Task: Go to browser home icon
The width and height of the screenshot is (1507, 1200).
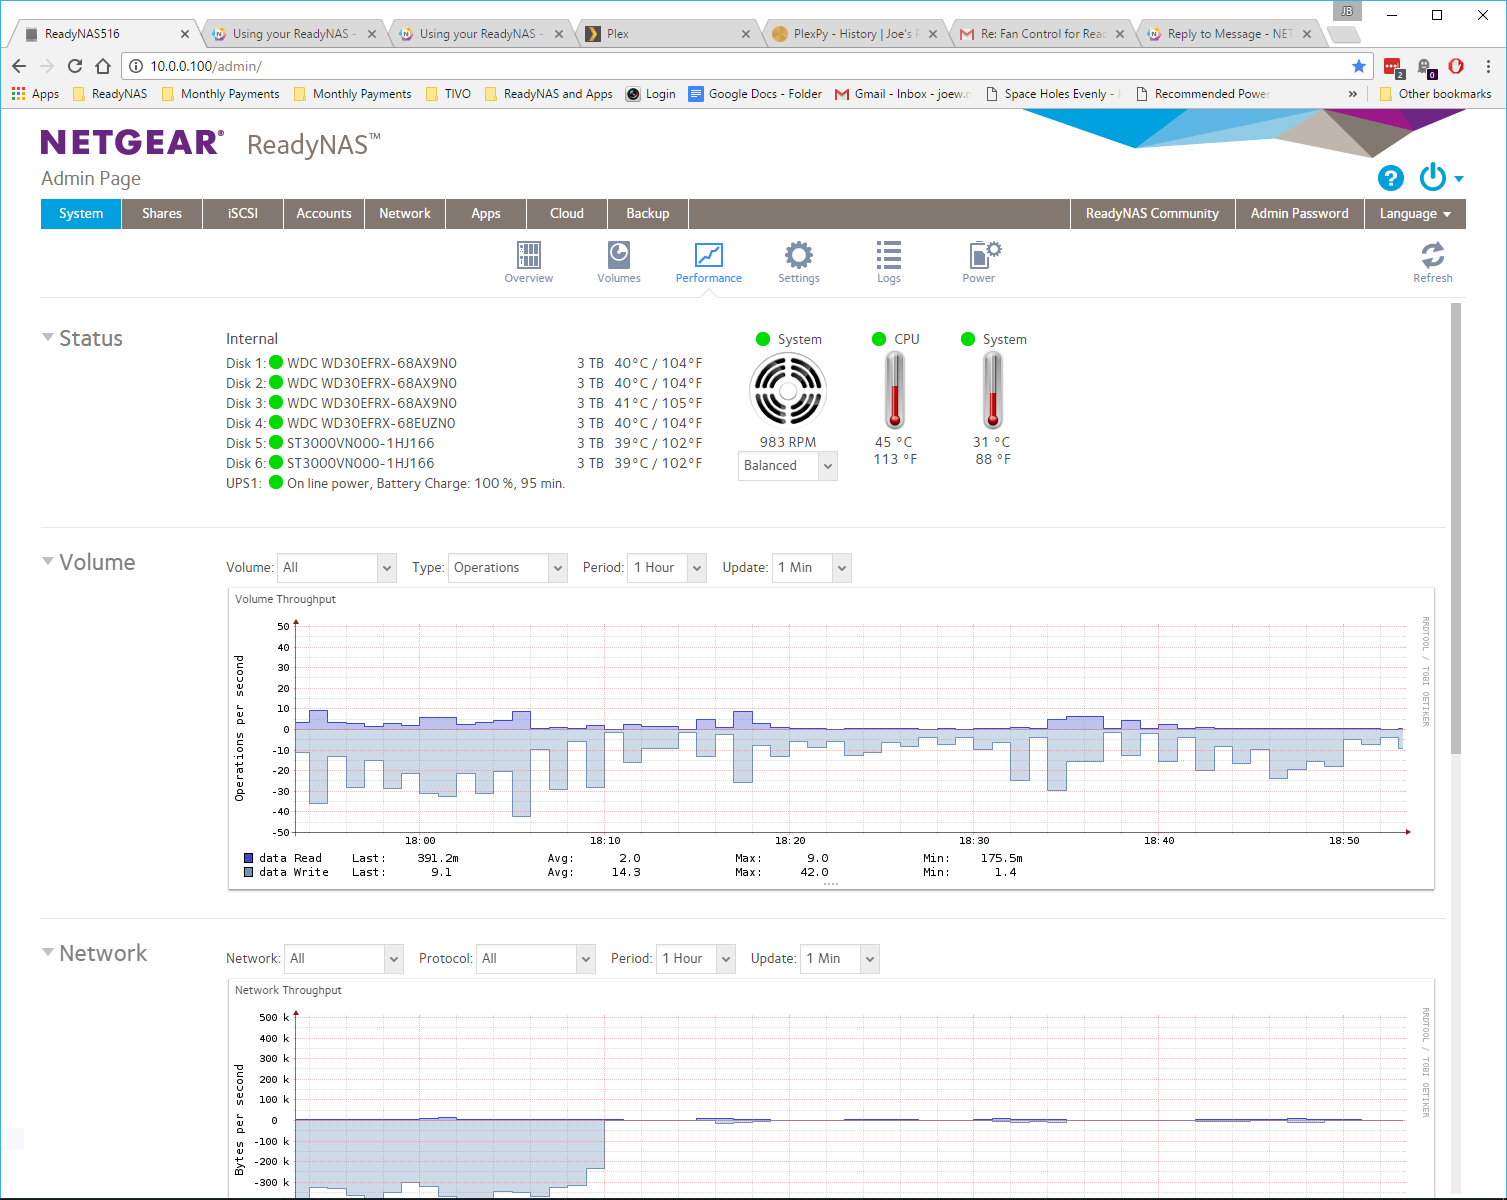Action: 103,66
